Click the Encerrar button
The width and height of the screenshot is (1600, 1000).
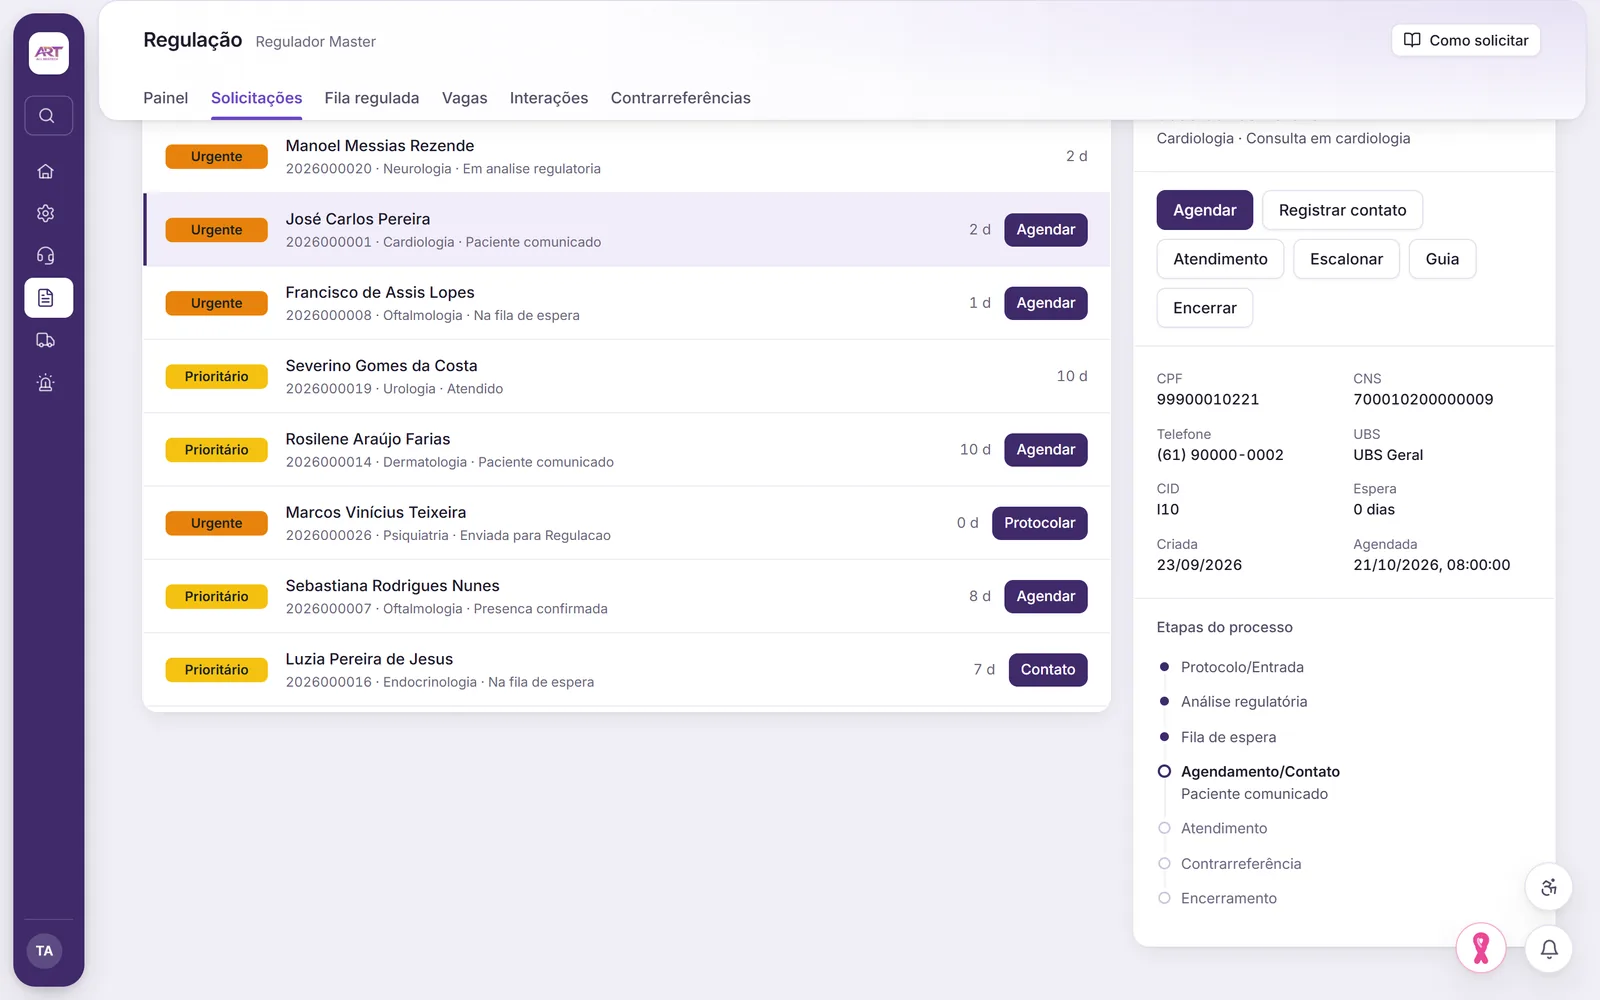pos(1205,308)
